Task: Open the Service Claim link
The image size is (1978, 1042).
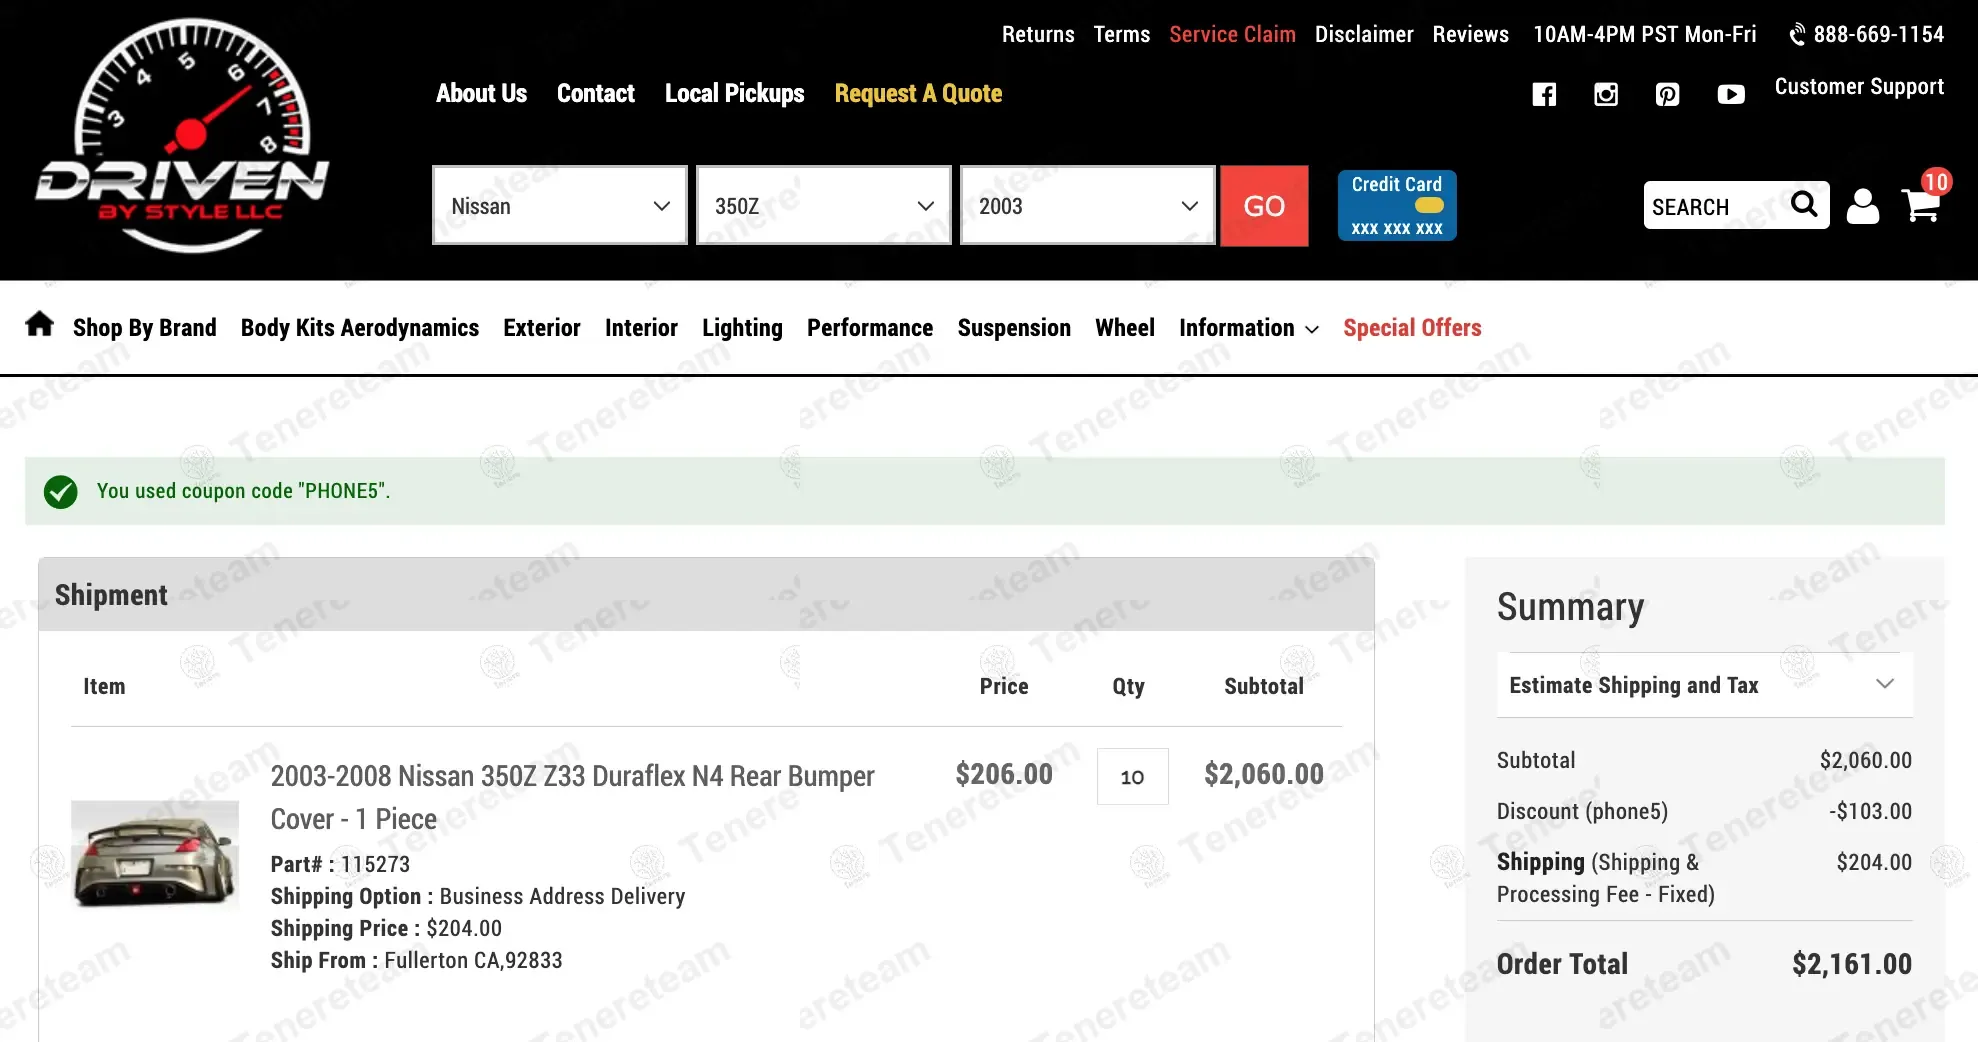Action: pos(1232,34)
